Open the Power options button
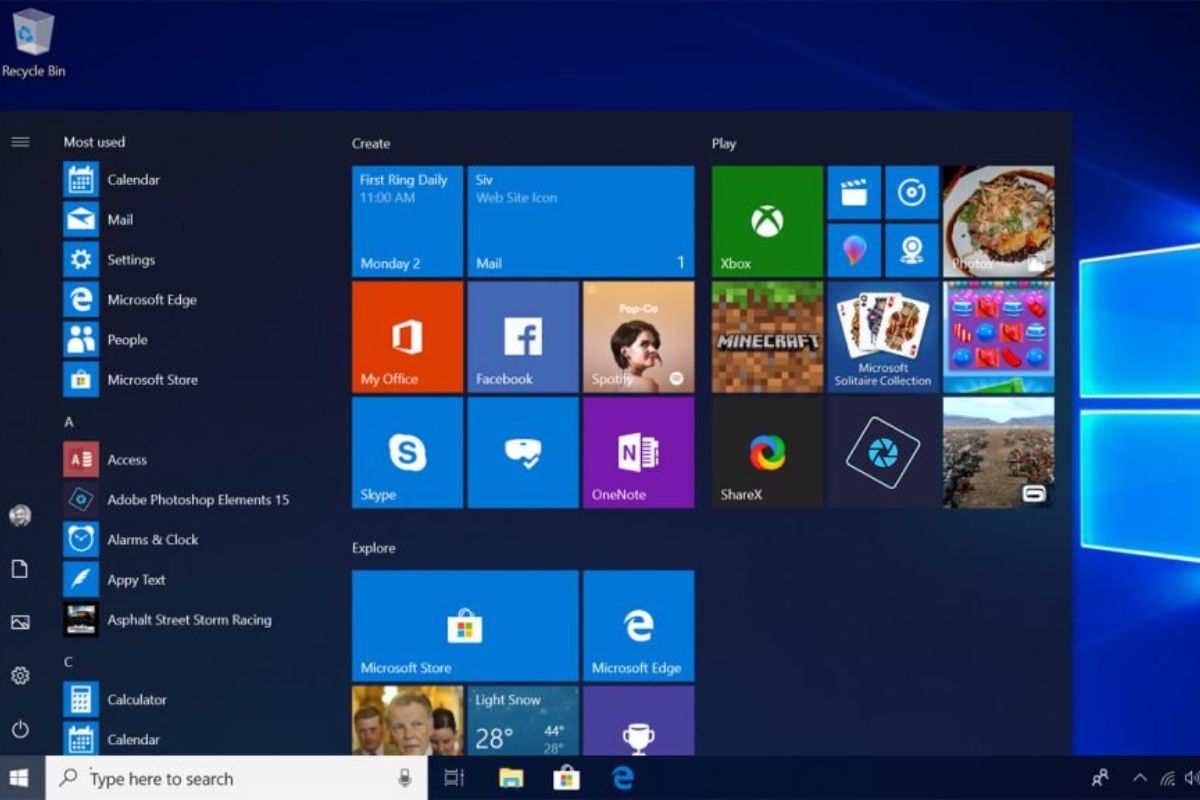Image resolution: width=1200 pixels, height=800 pixels. pyautogui.click(x=20, y=730)
